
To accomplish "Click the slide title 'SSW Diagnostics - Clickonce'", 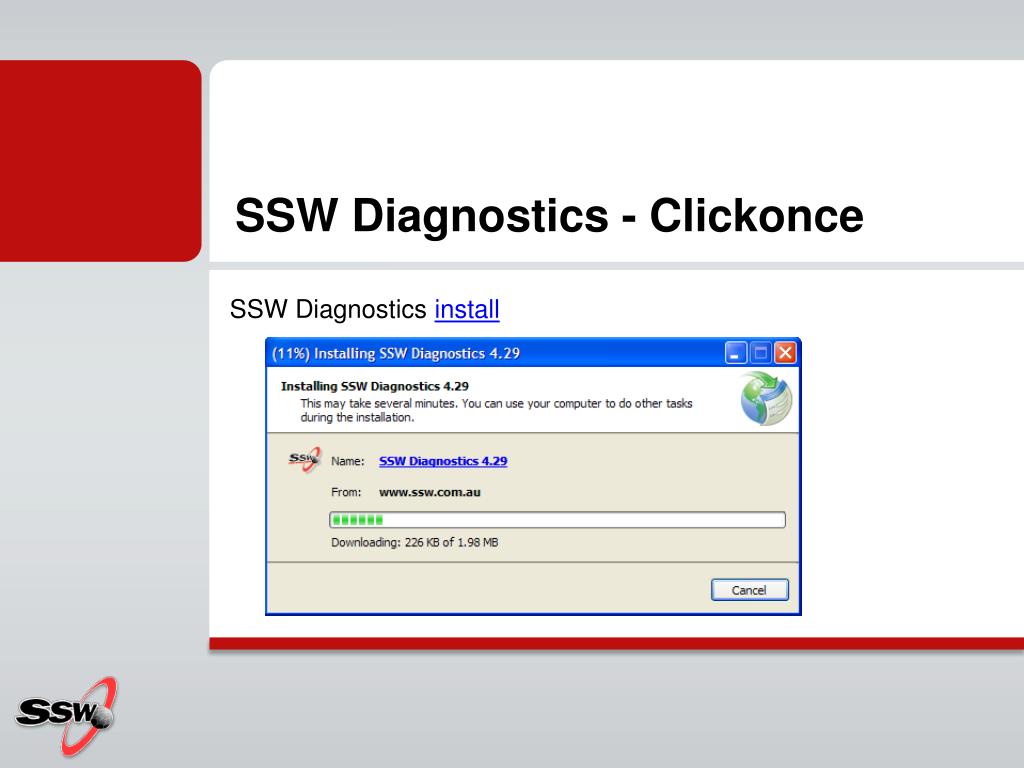I will tap(549, 216).
